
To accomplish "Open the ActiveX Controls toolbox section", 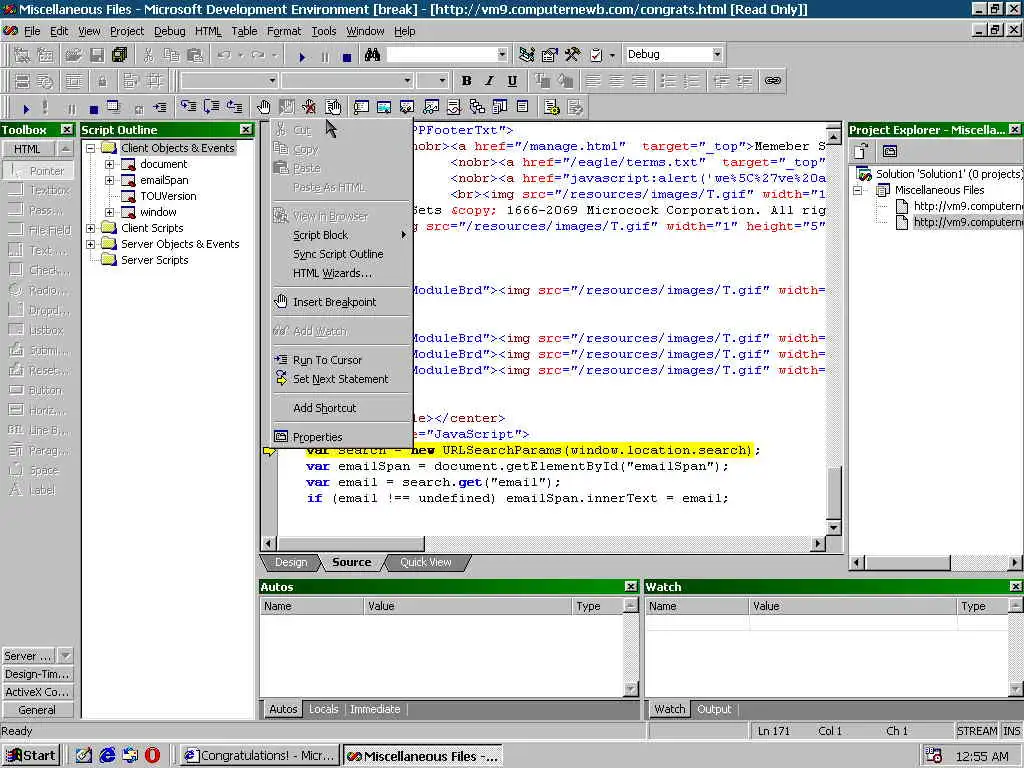I will 37,692.
